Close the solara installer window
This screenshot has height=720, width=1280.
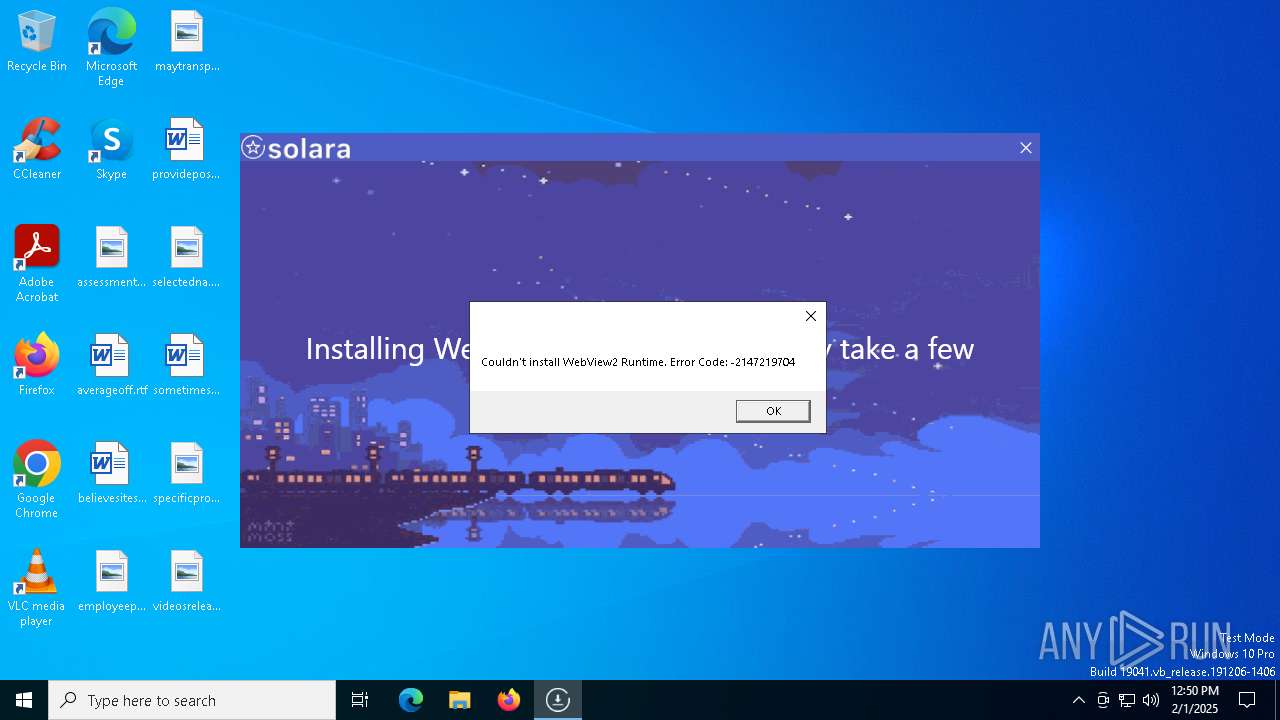[1025, 148]
